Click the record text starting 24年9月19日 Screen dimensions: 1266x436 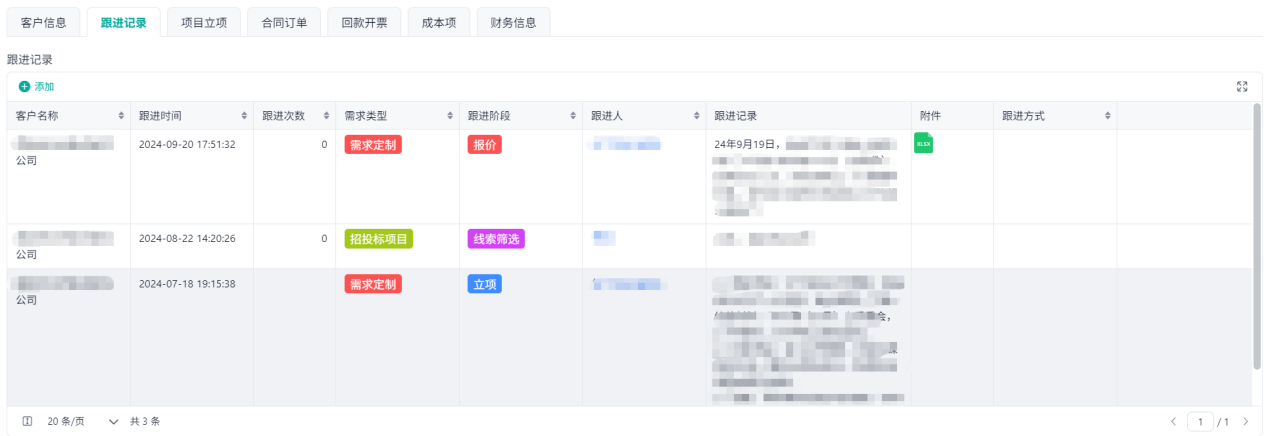pyautogui.click(x=805, y=177)
